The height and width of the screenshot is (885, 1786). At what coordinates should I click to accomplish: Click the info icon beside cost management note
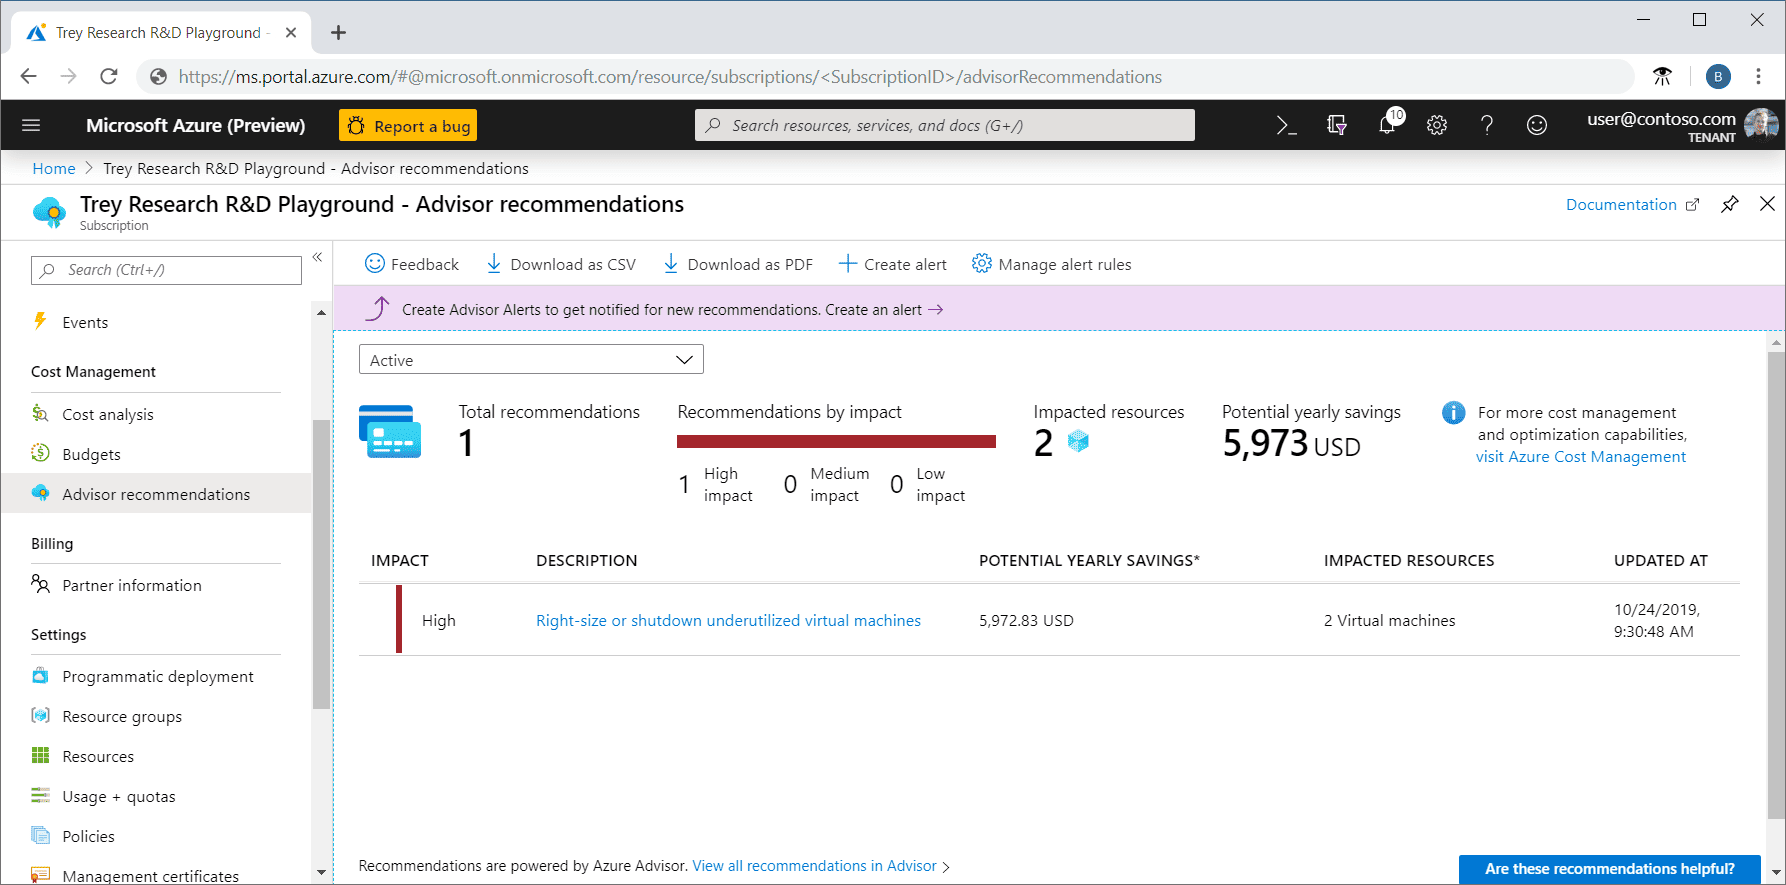click(1453, 413)
